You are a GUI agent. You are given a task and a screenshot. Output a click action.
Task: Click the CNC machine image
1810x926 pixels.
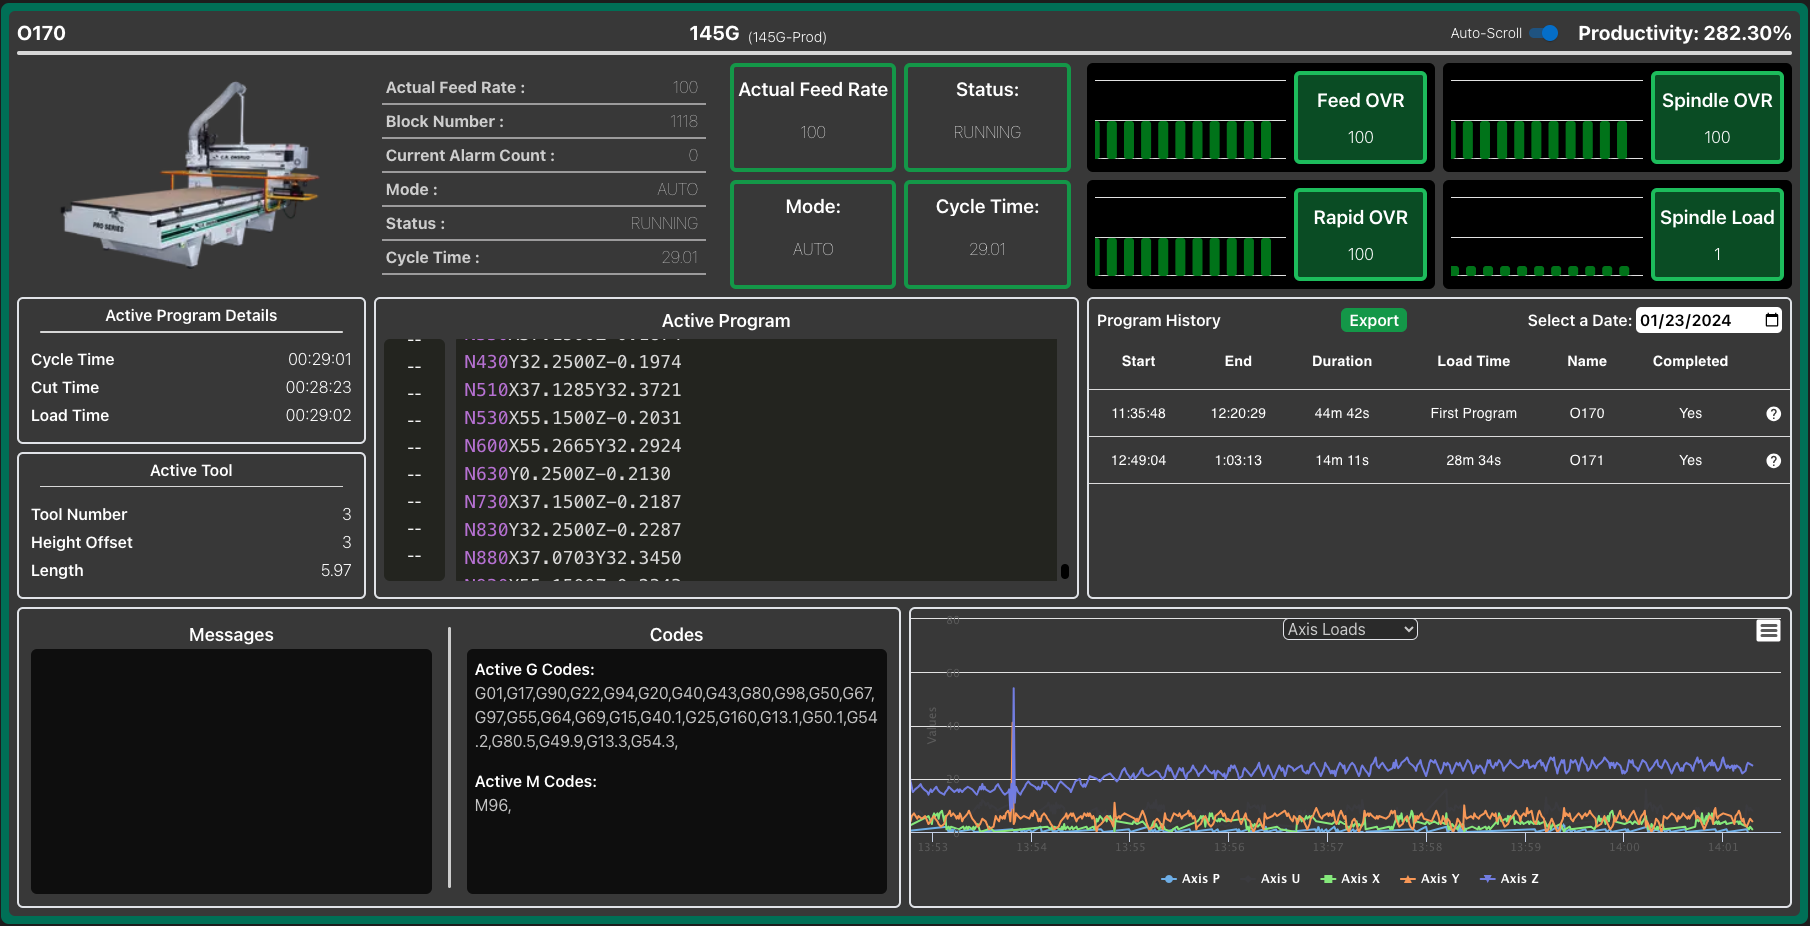(190, 177)
